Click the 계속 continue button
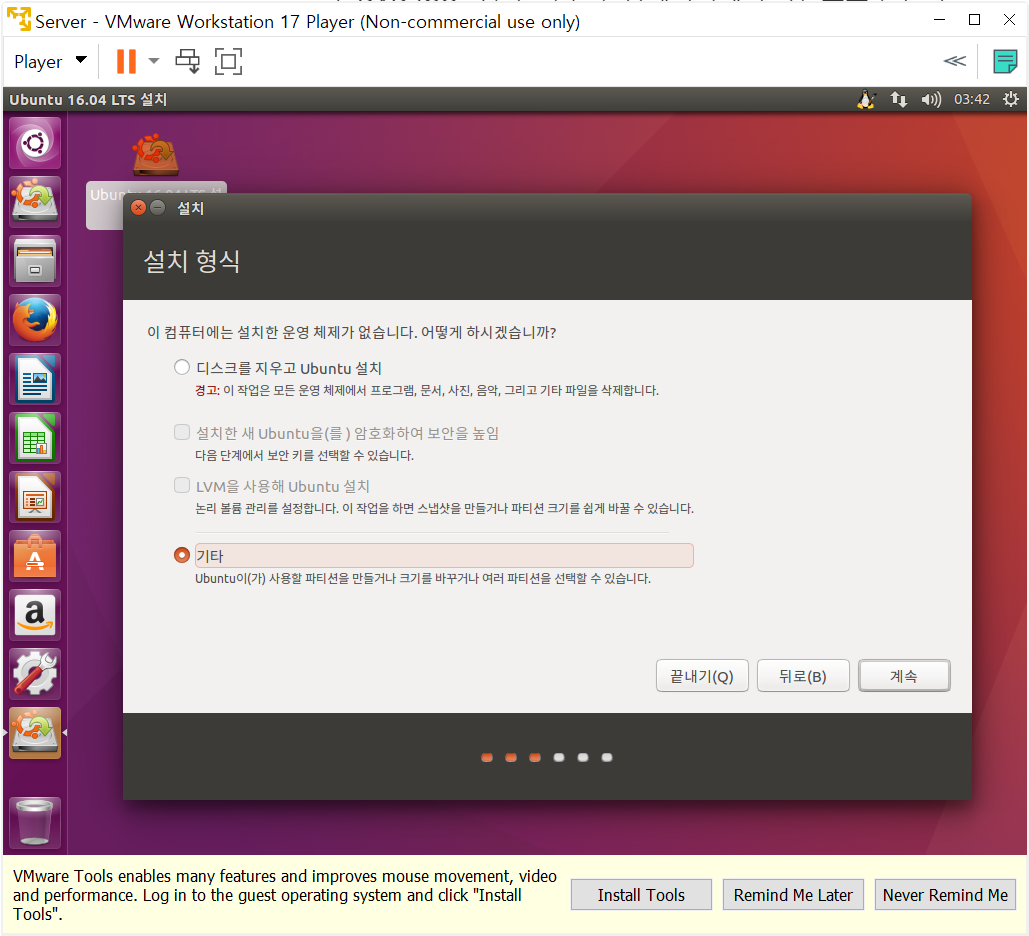The image size is (1029, 936). point(904,676)
